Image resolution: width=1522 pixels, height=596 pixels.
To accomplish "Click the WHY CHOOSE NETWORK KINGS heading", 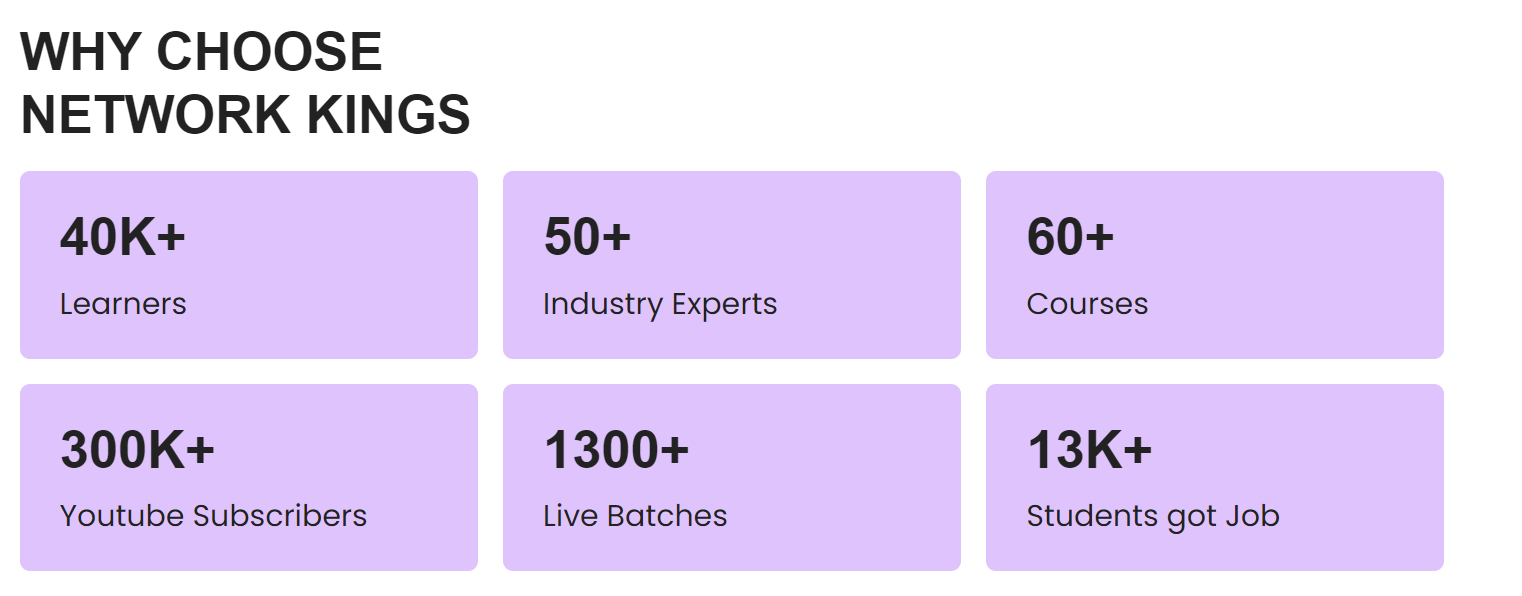I will pyautogui.click(x=245, y=83).
